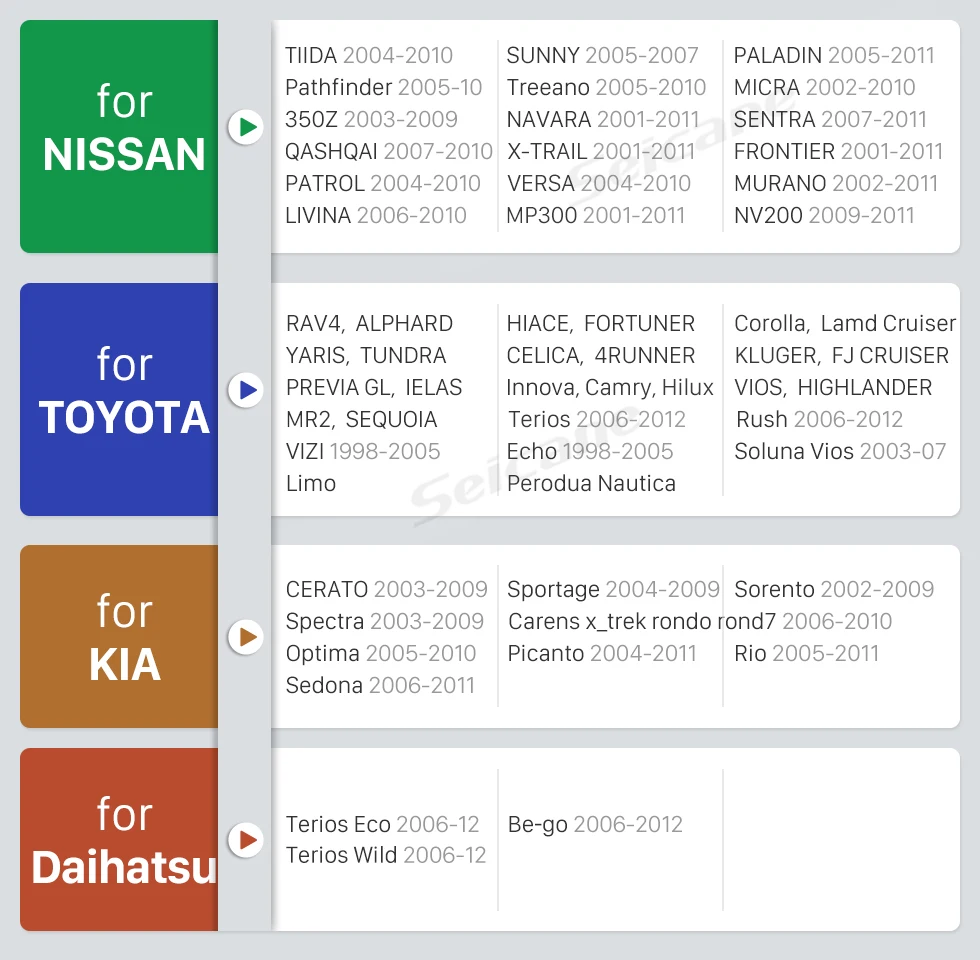Click 'NV200 2009-2011' entry

click(x=824, y=215)
